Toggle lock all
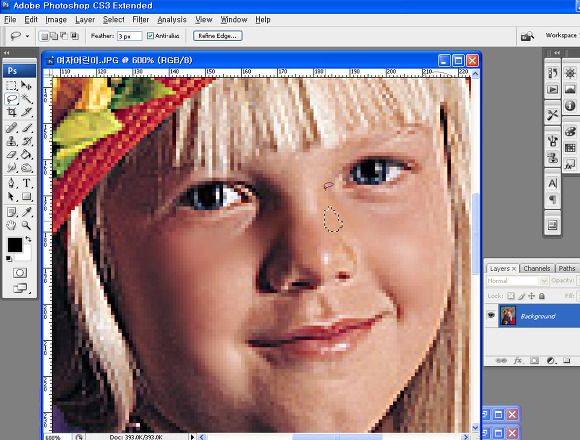Screen dimensions: 580x440 pyautogui.click(x=542, y=296)
